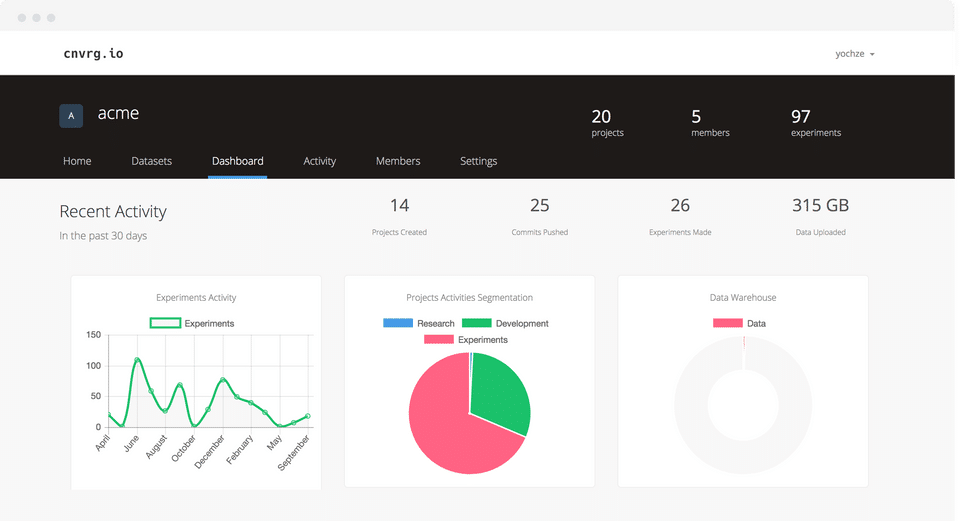Image resolution: width=960 pixels, height=521 pixels.
Task: Click the June peak data point
Action: coord(137,359)
